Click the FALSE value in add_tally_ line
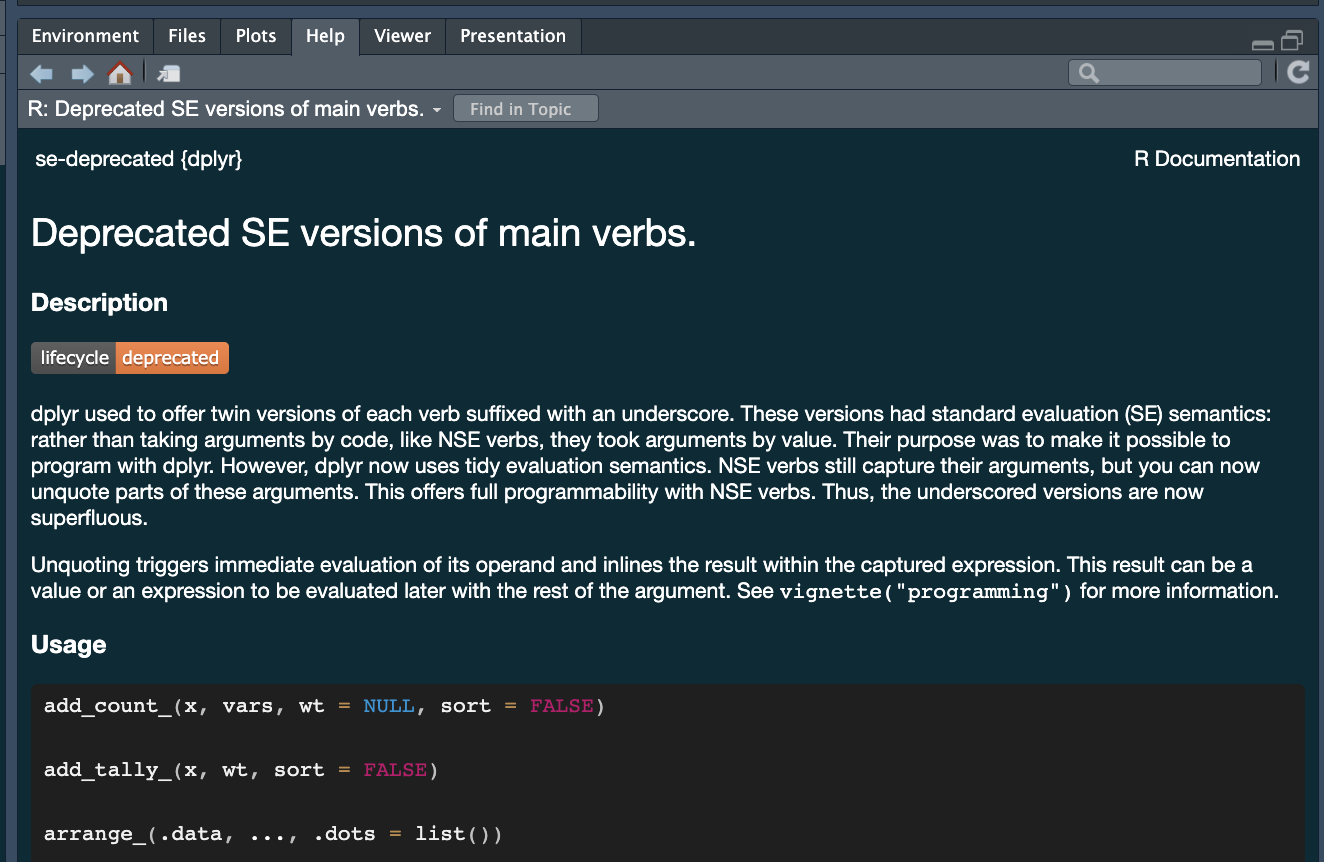This screenshot has height=862, width=1324. [395, 770]
